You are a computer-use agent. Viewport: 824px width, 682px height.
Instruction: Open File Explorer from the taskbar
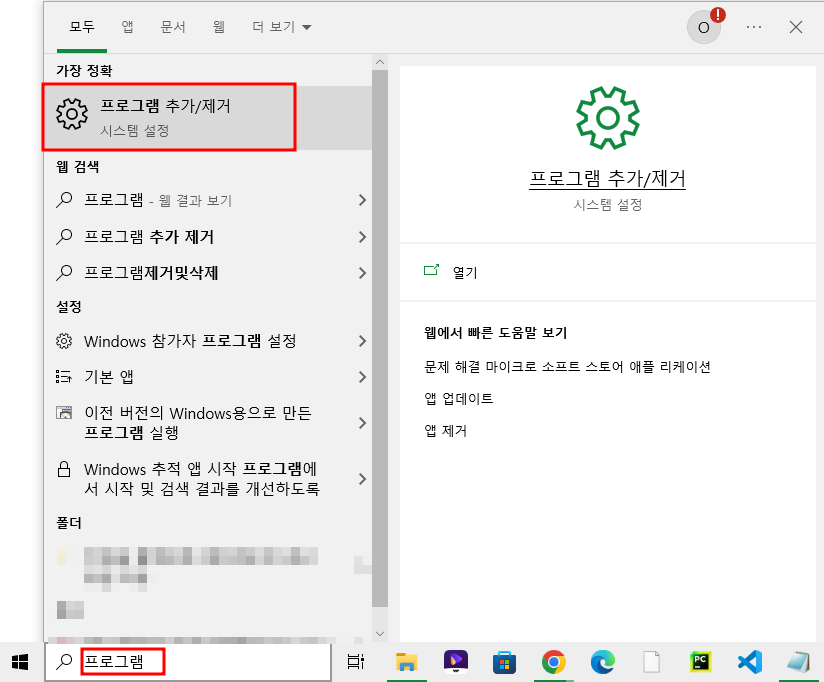[x=406, y=662]
